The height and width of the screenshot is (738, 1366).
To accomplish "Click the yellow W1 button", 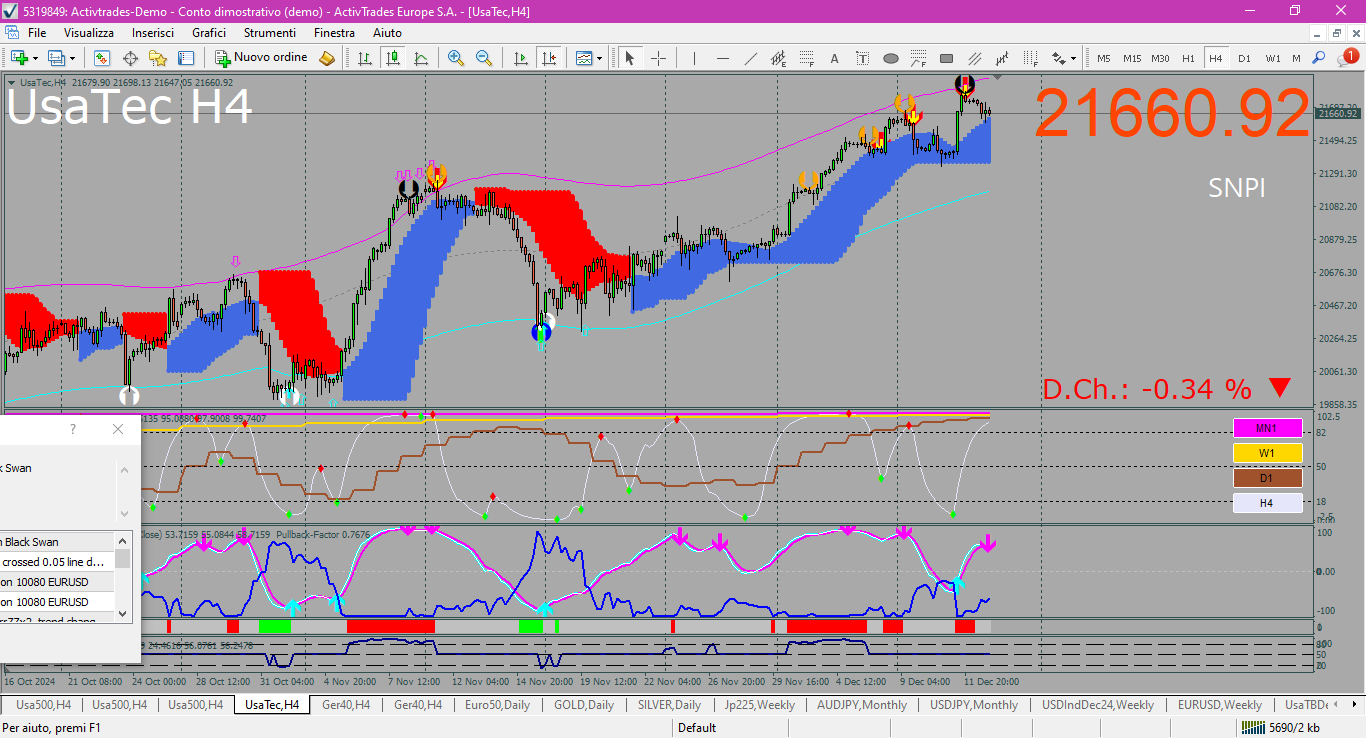I will tap(1267, 453).
